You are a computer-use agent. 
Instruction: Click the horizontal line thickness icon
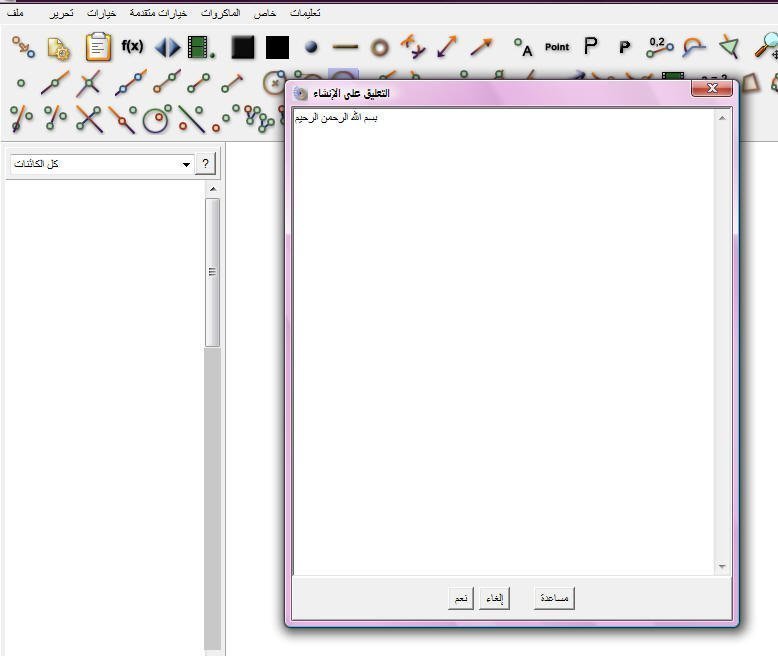point(345,47)
